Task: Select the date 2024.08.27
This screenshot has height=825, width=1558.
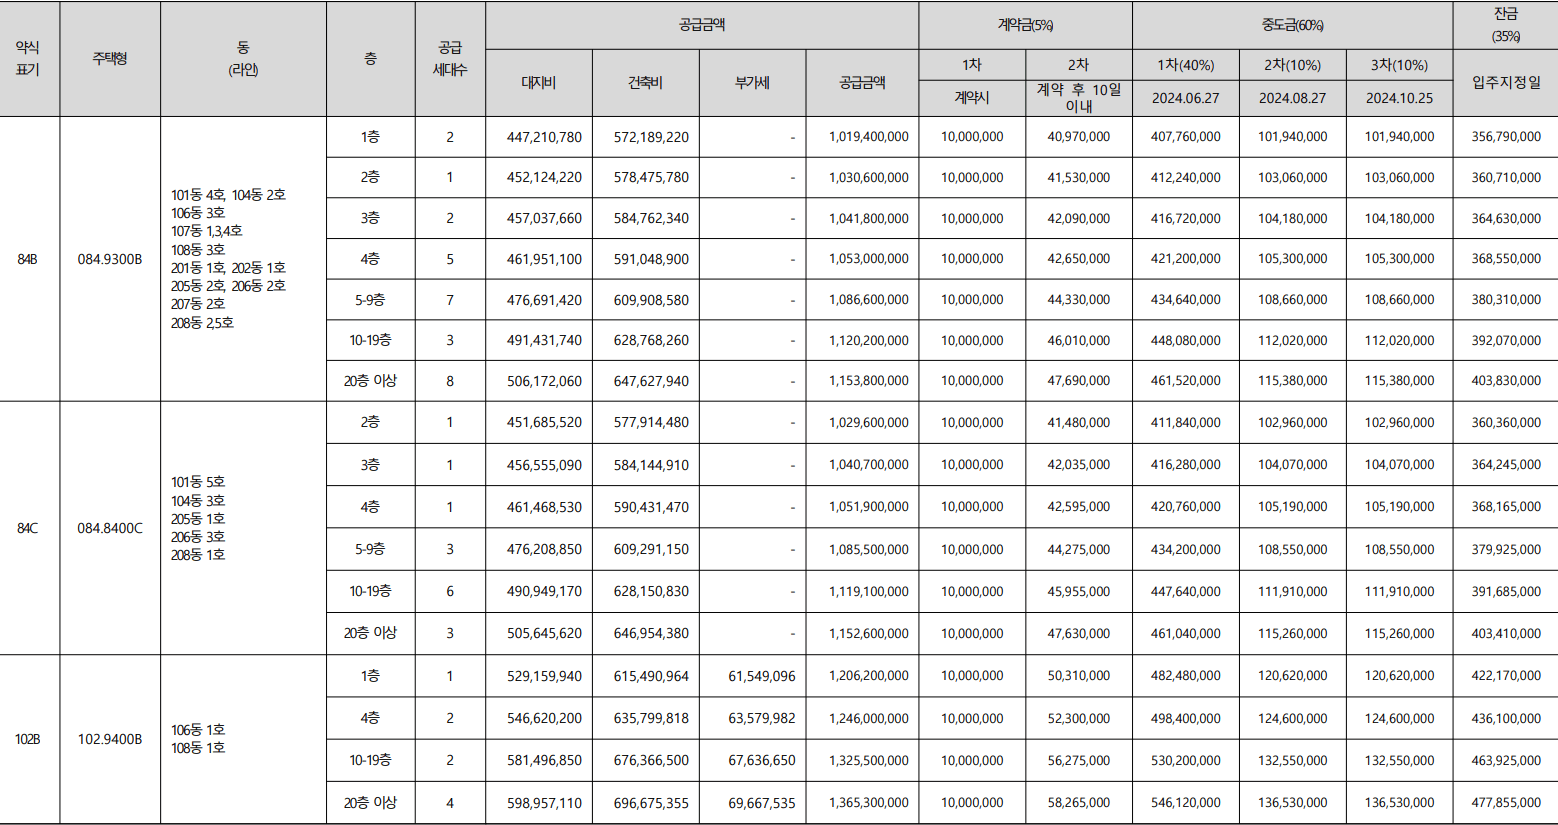Action: point(1292,98)
